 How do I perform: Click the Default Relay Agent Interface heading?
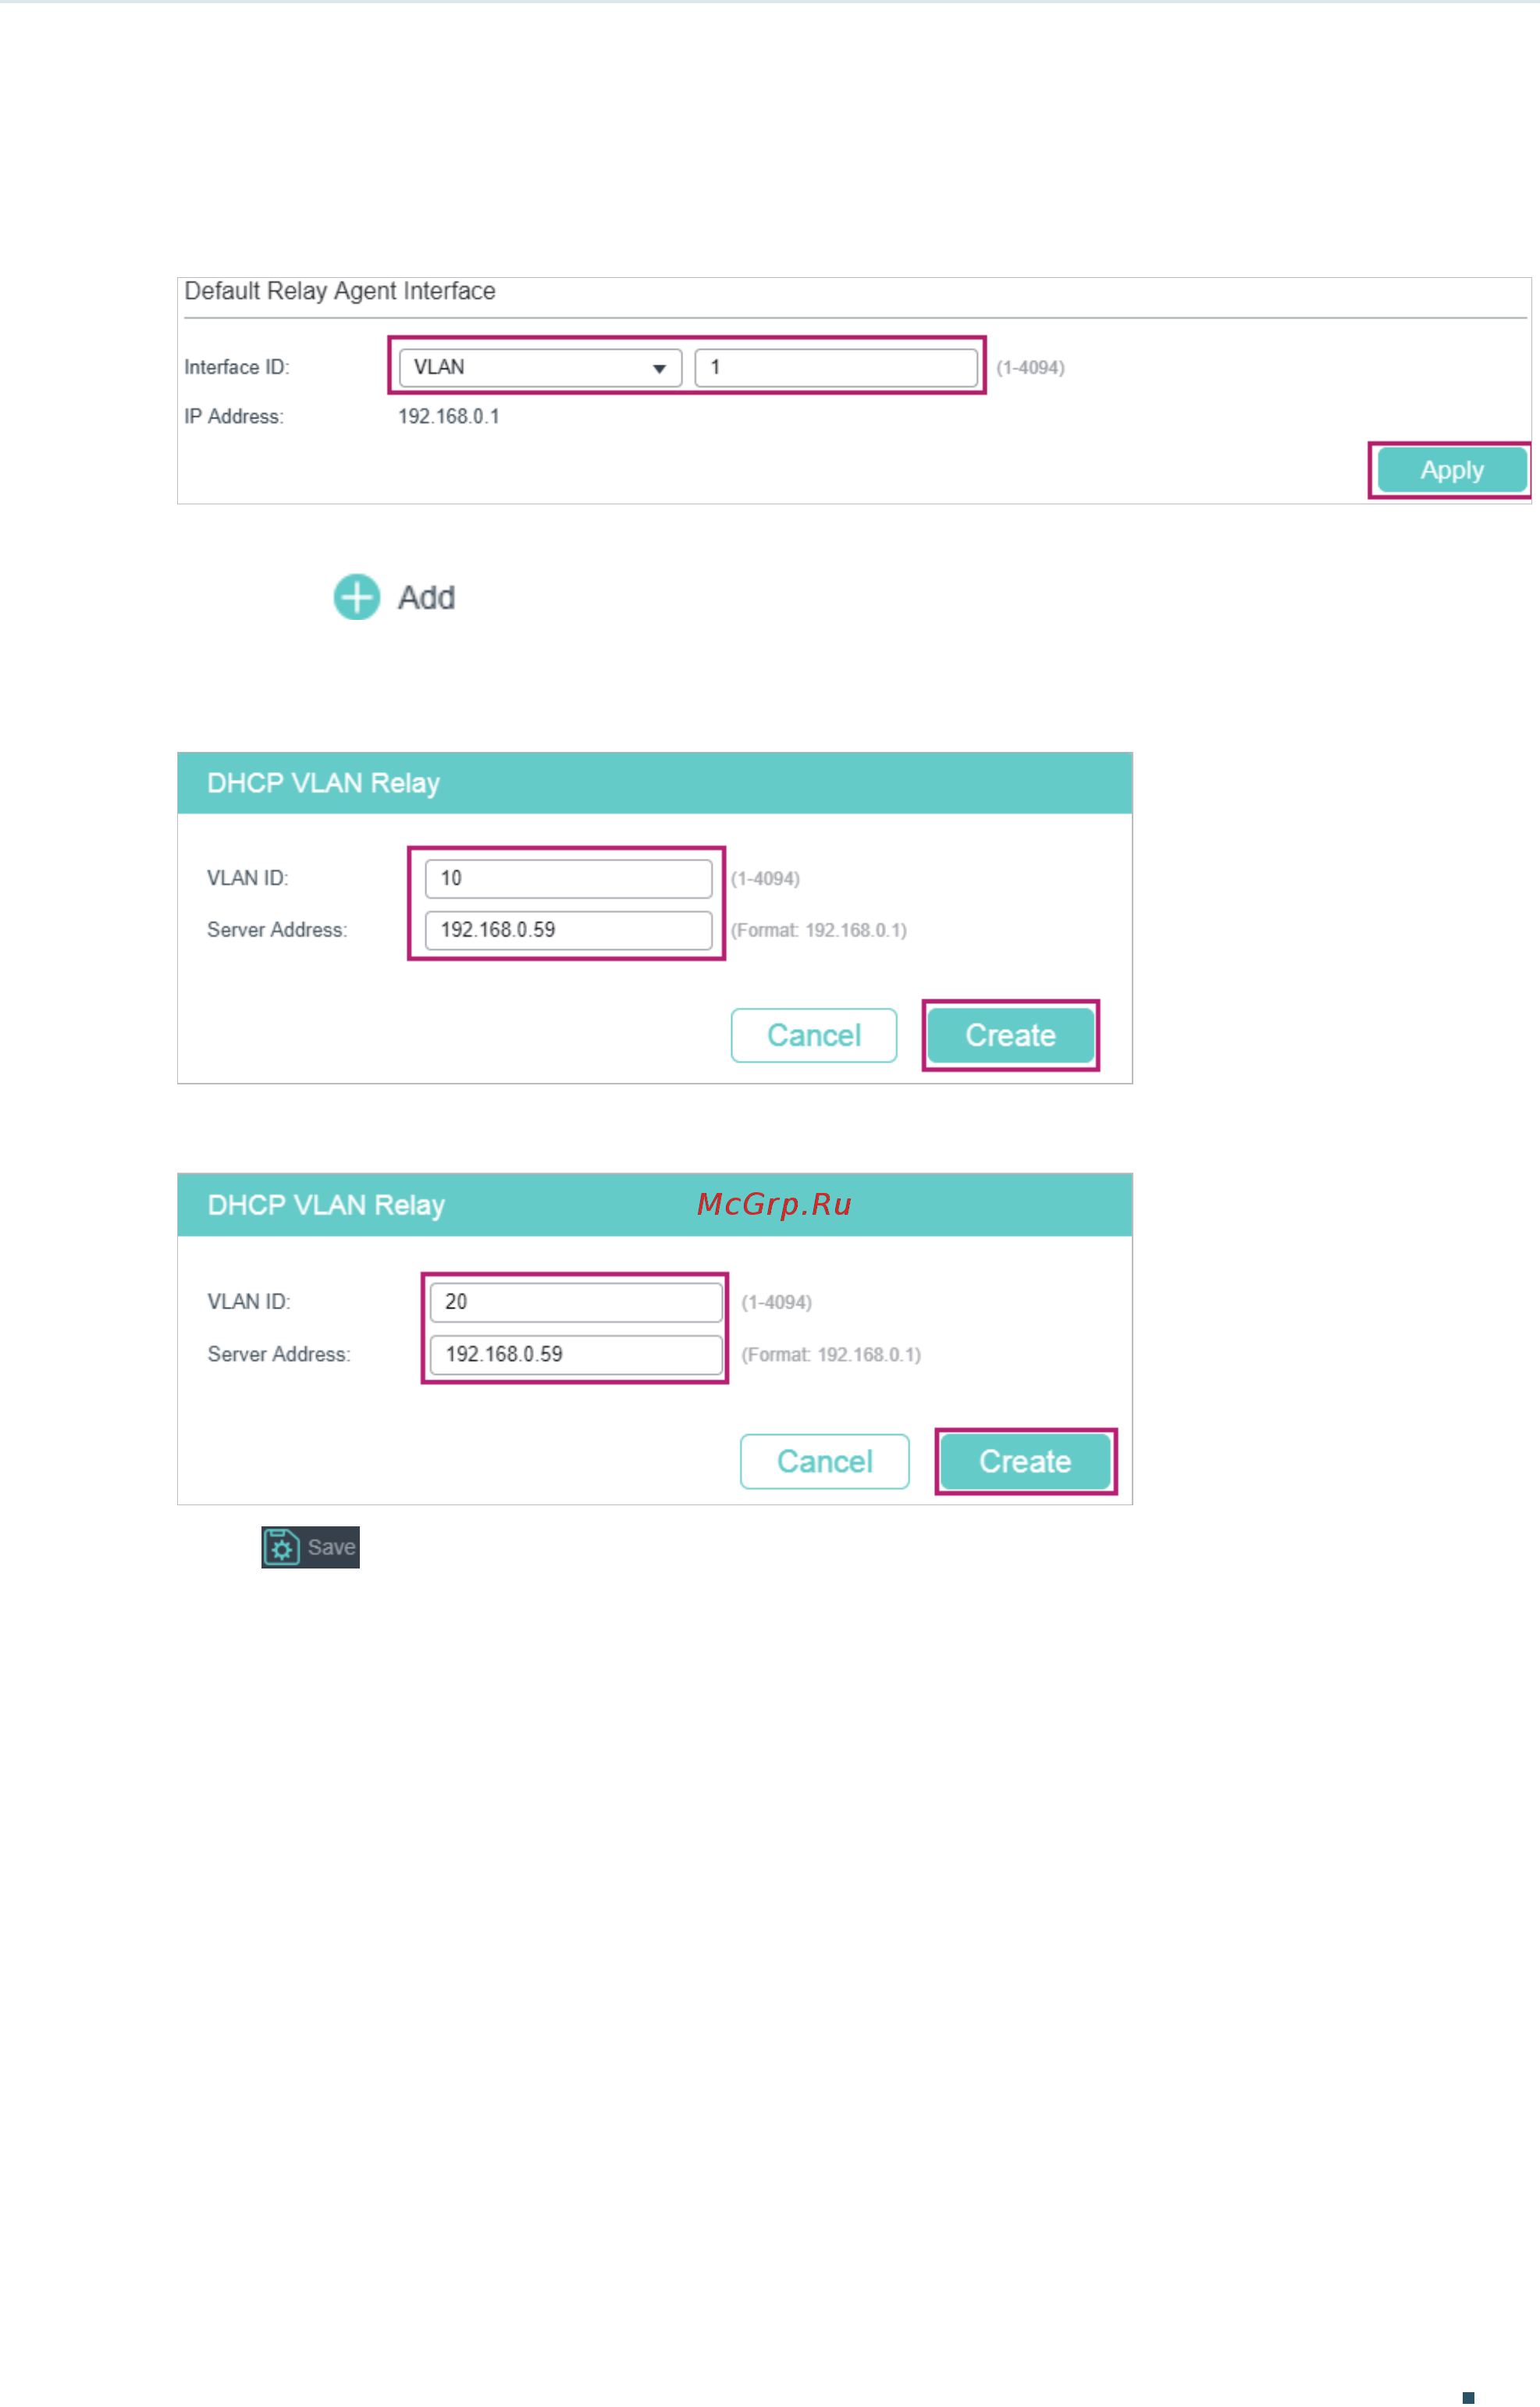[x=340, y=291]
